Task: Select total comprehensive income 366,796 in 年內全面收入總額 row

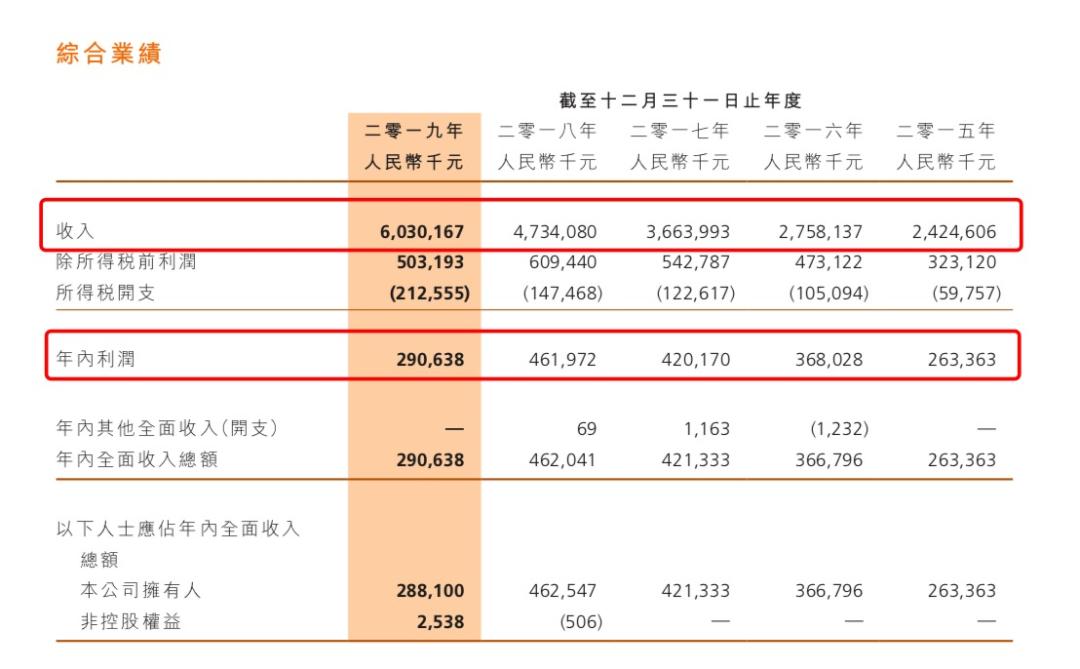Action: point(829,460)
